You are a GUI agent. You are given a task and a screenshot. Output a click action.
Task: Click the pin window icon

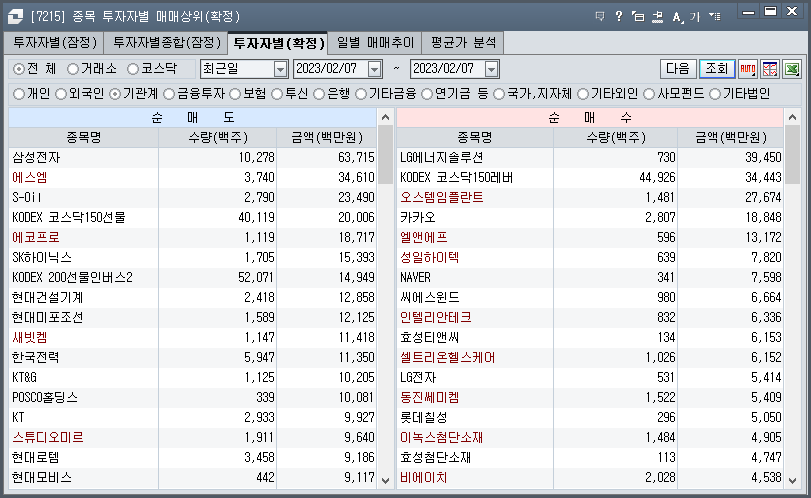pyautogui.click(x=657, y=17)
